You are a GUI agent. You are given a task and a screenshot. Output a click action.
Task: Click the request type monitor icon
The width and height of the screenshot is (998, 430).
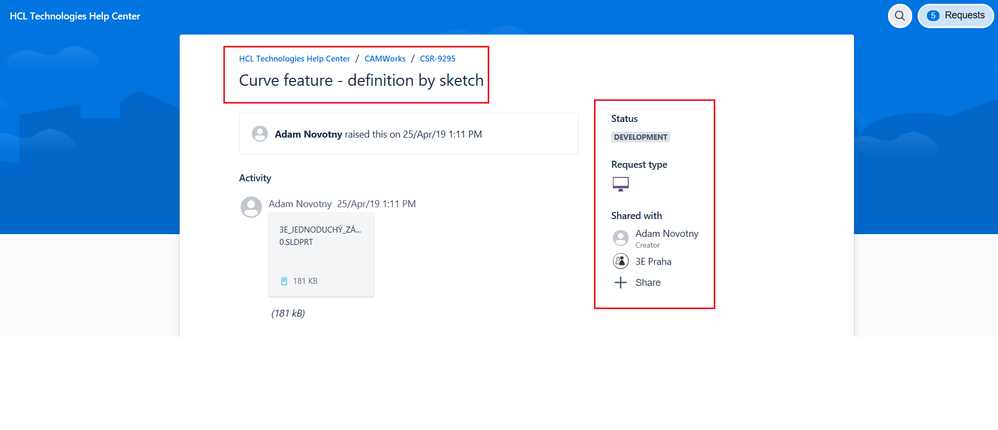click(x=621, y=184)
